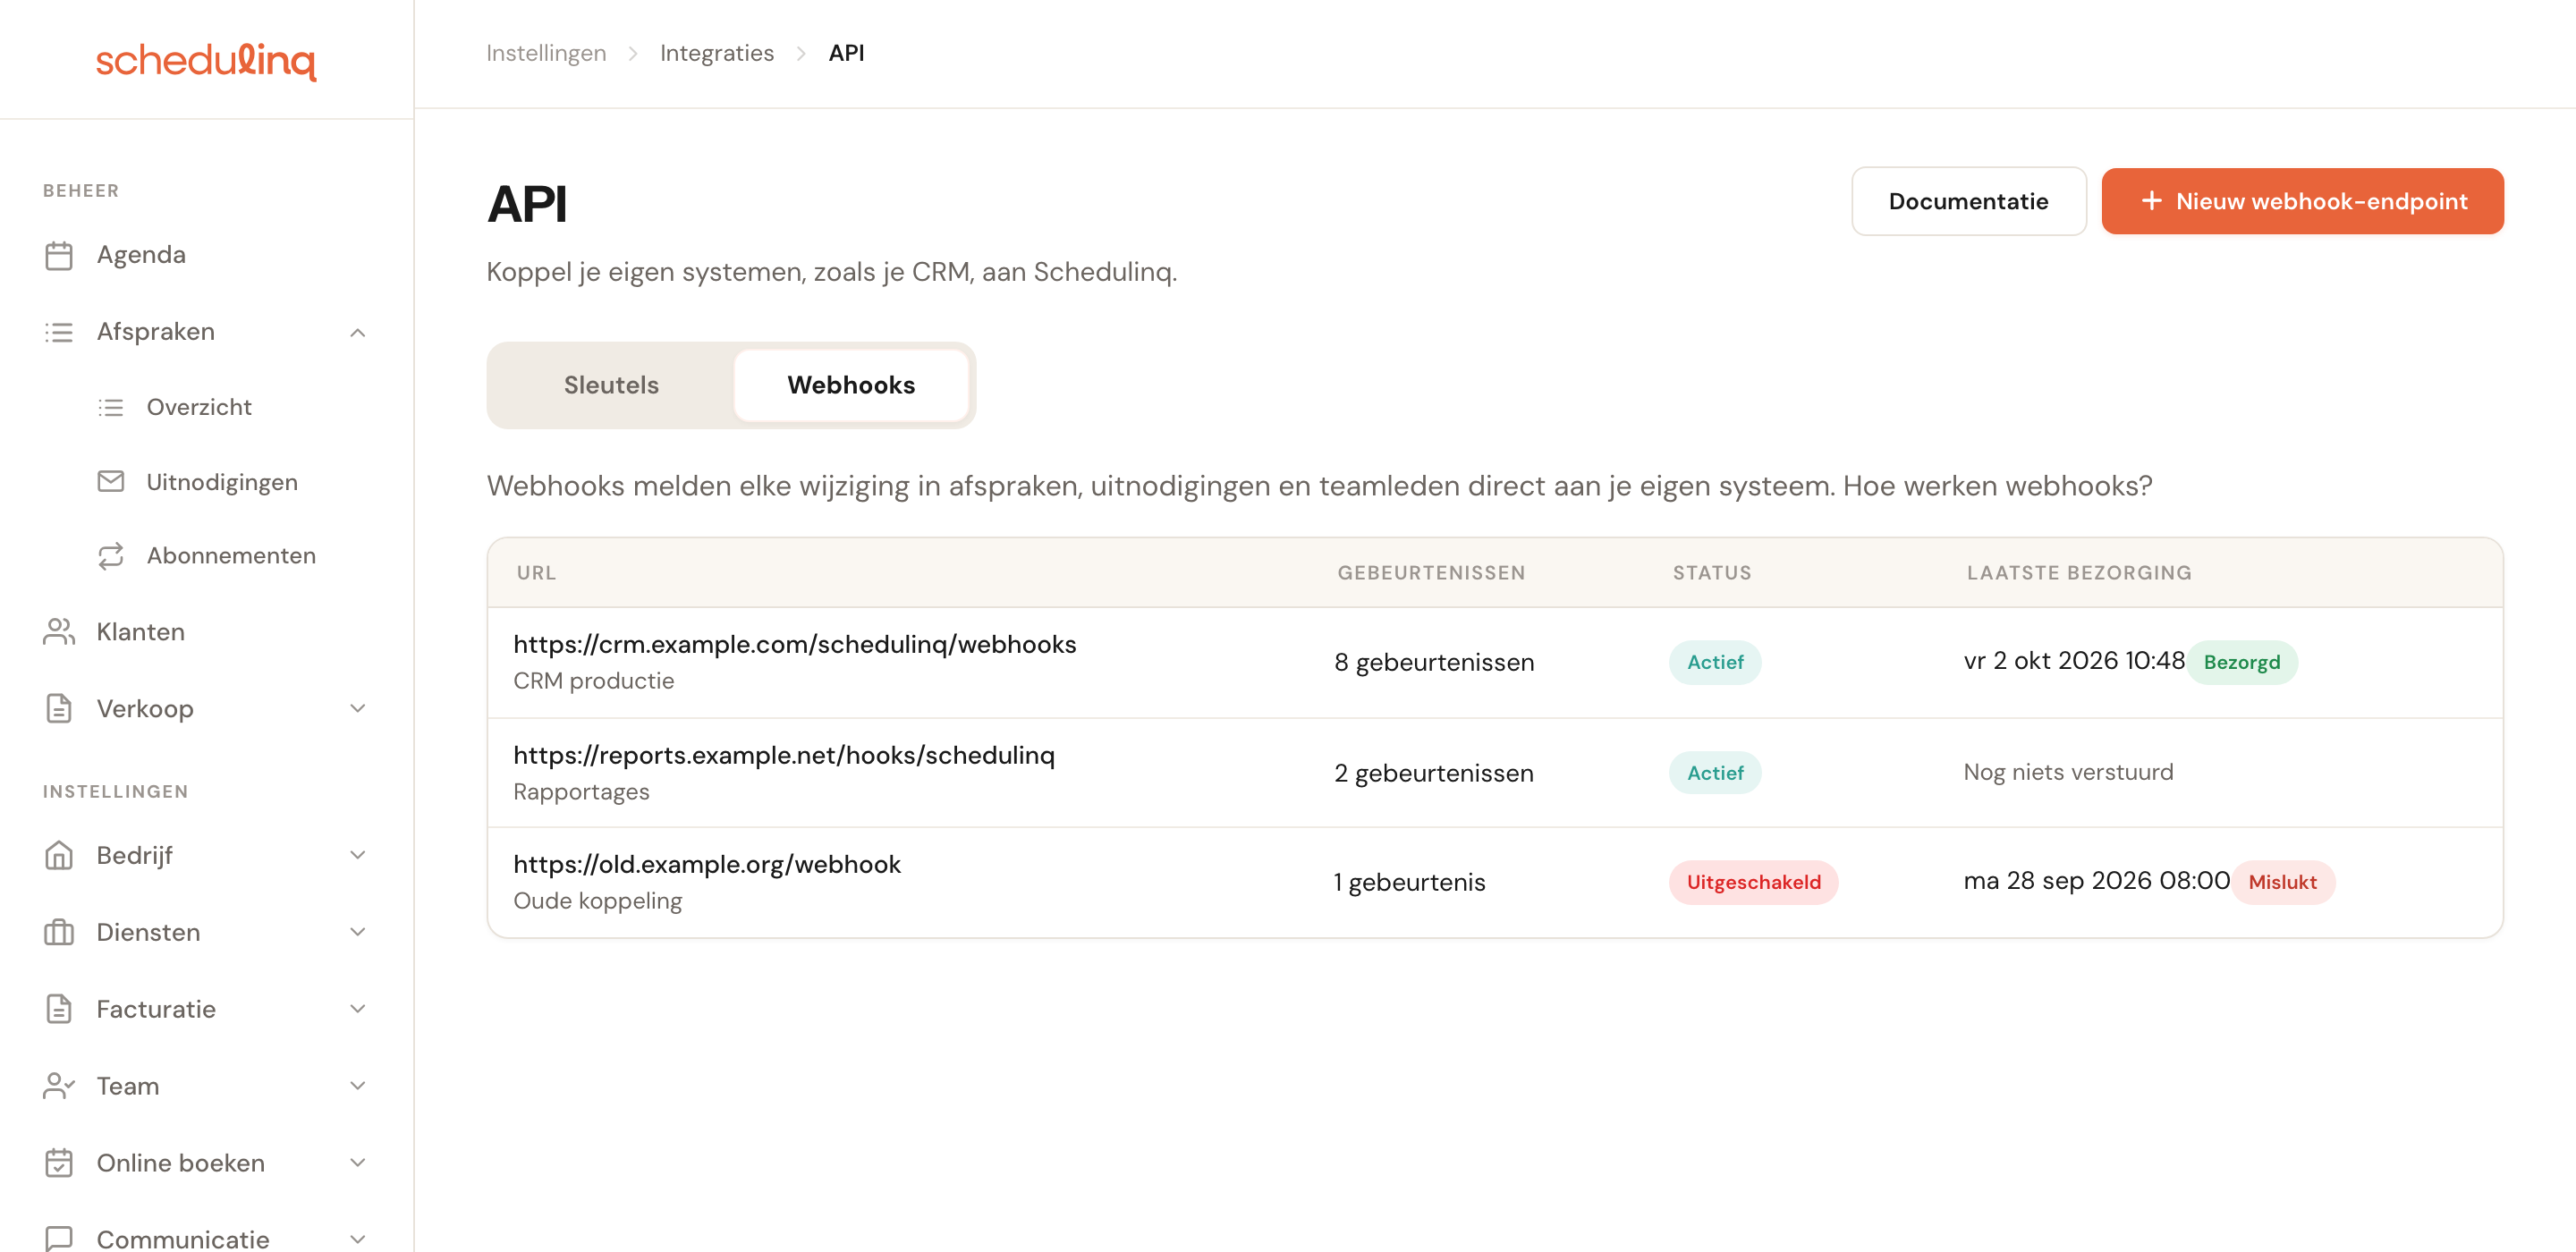Image resolution: width=2576 pixels, height=1252 pixels.
Task: Click the Klanten people icon
Action: [x=59, y=632]
